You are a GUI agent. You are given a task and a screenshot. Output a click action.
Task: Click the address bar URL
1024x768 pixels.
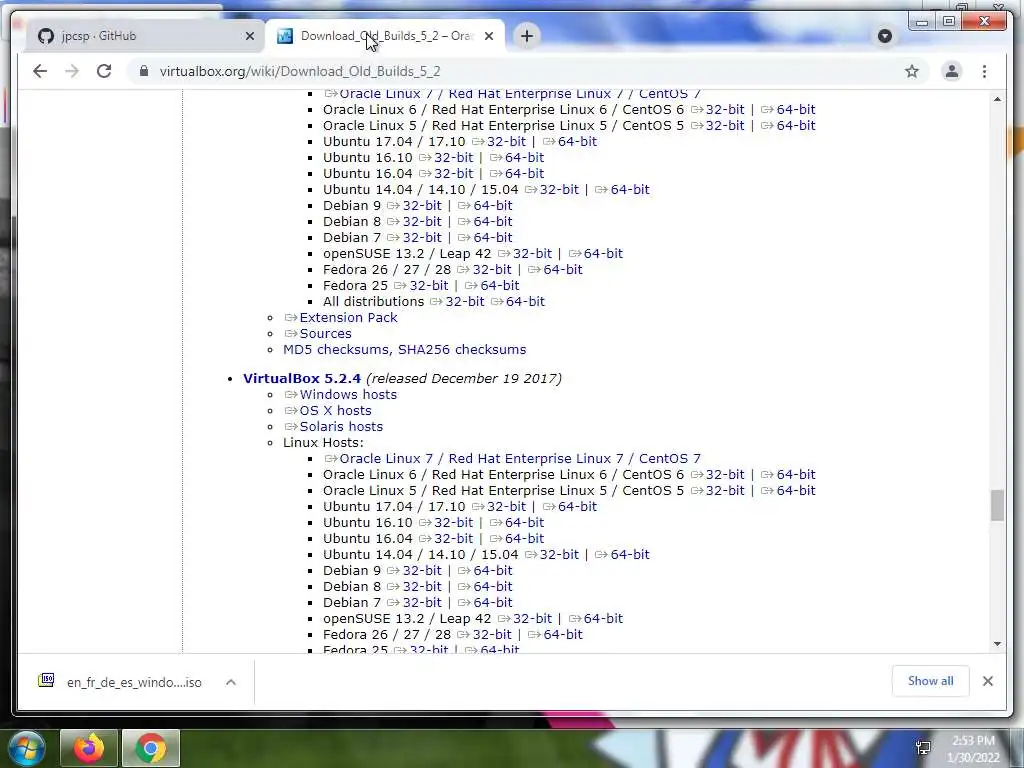click(300, 71)
